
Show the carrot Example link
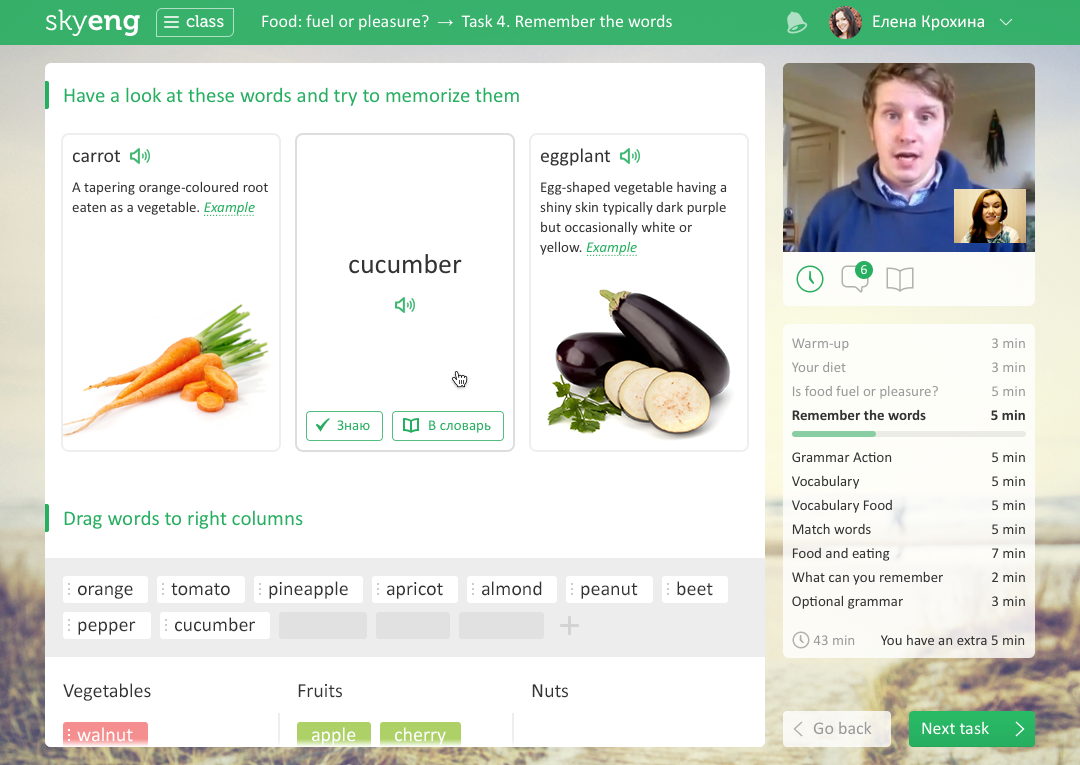[x=229, y=207]
